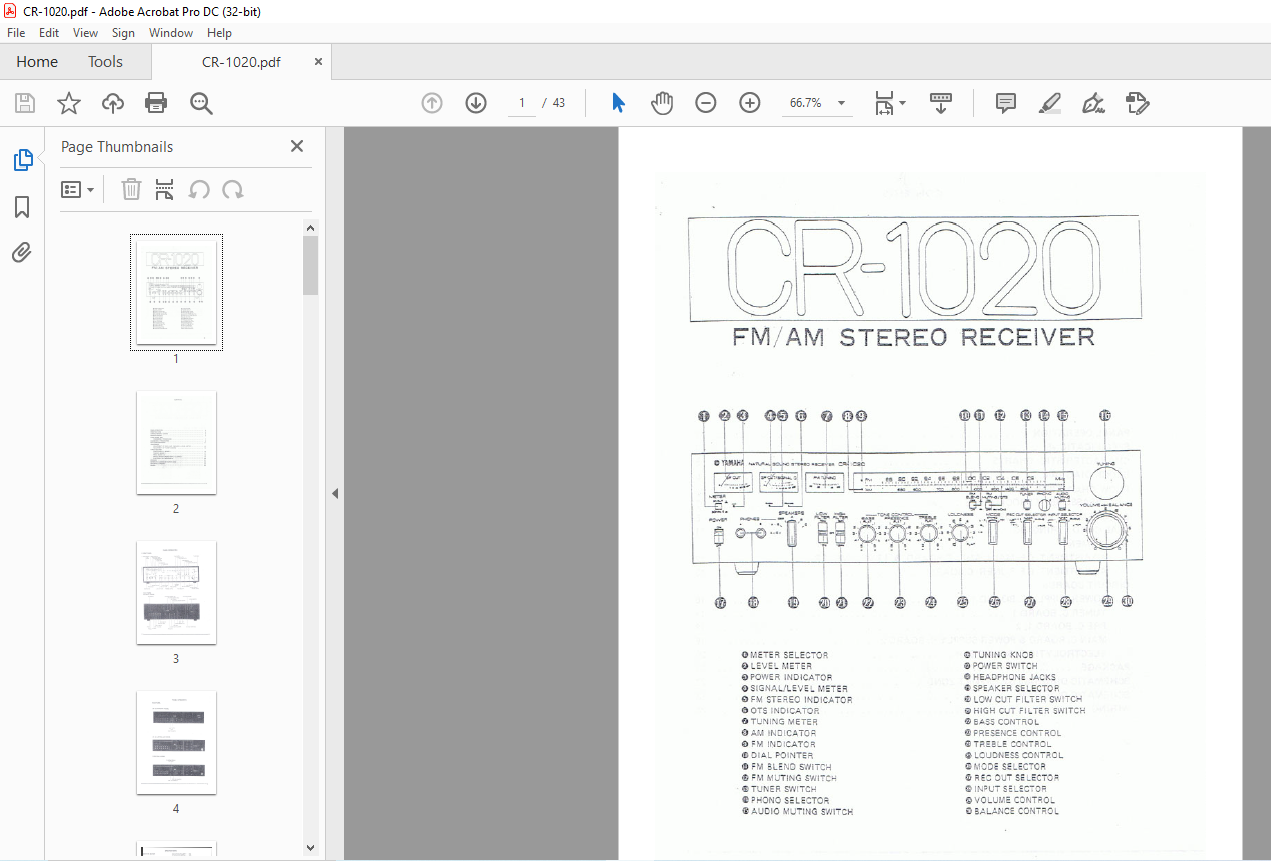Rotate pages counterclockwise

[x=199, y=189]
